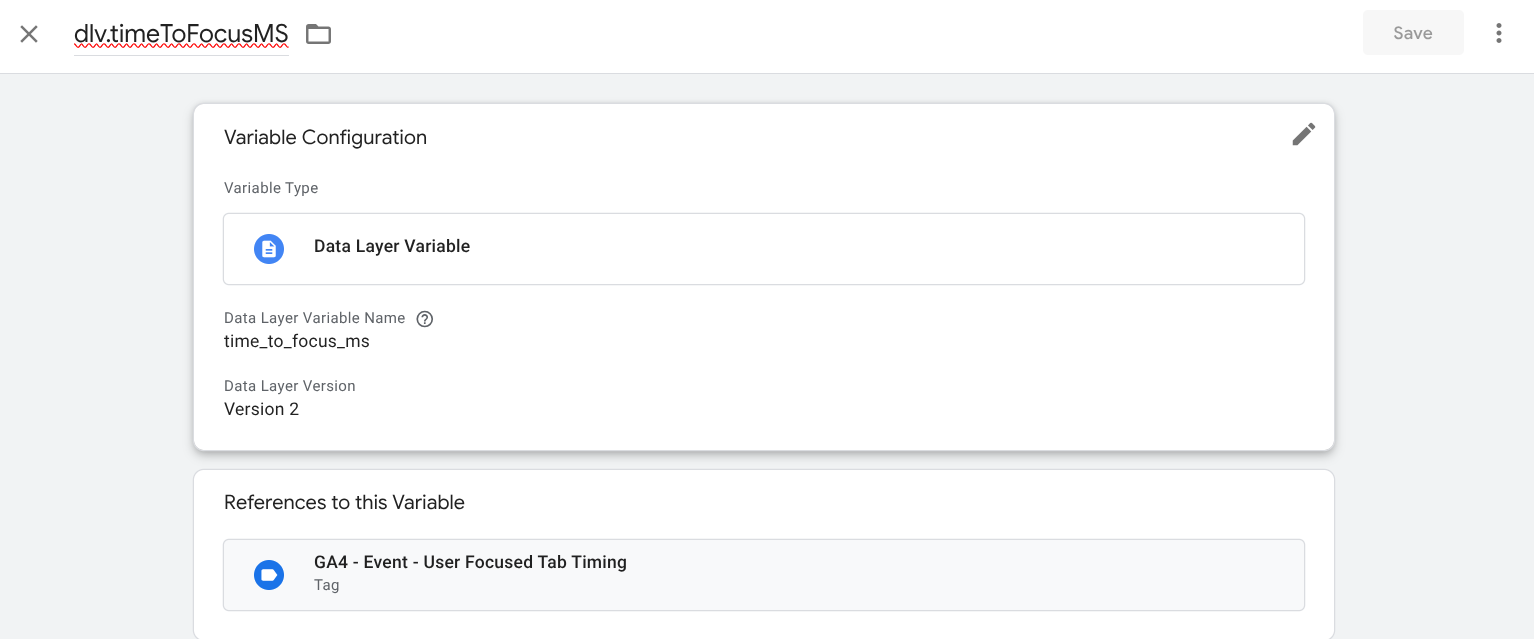Click the Data Layer Variable type name text
The width and height of the screenshot is (1534, 639).
pos(392,246)
